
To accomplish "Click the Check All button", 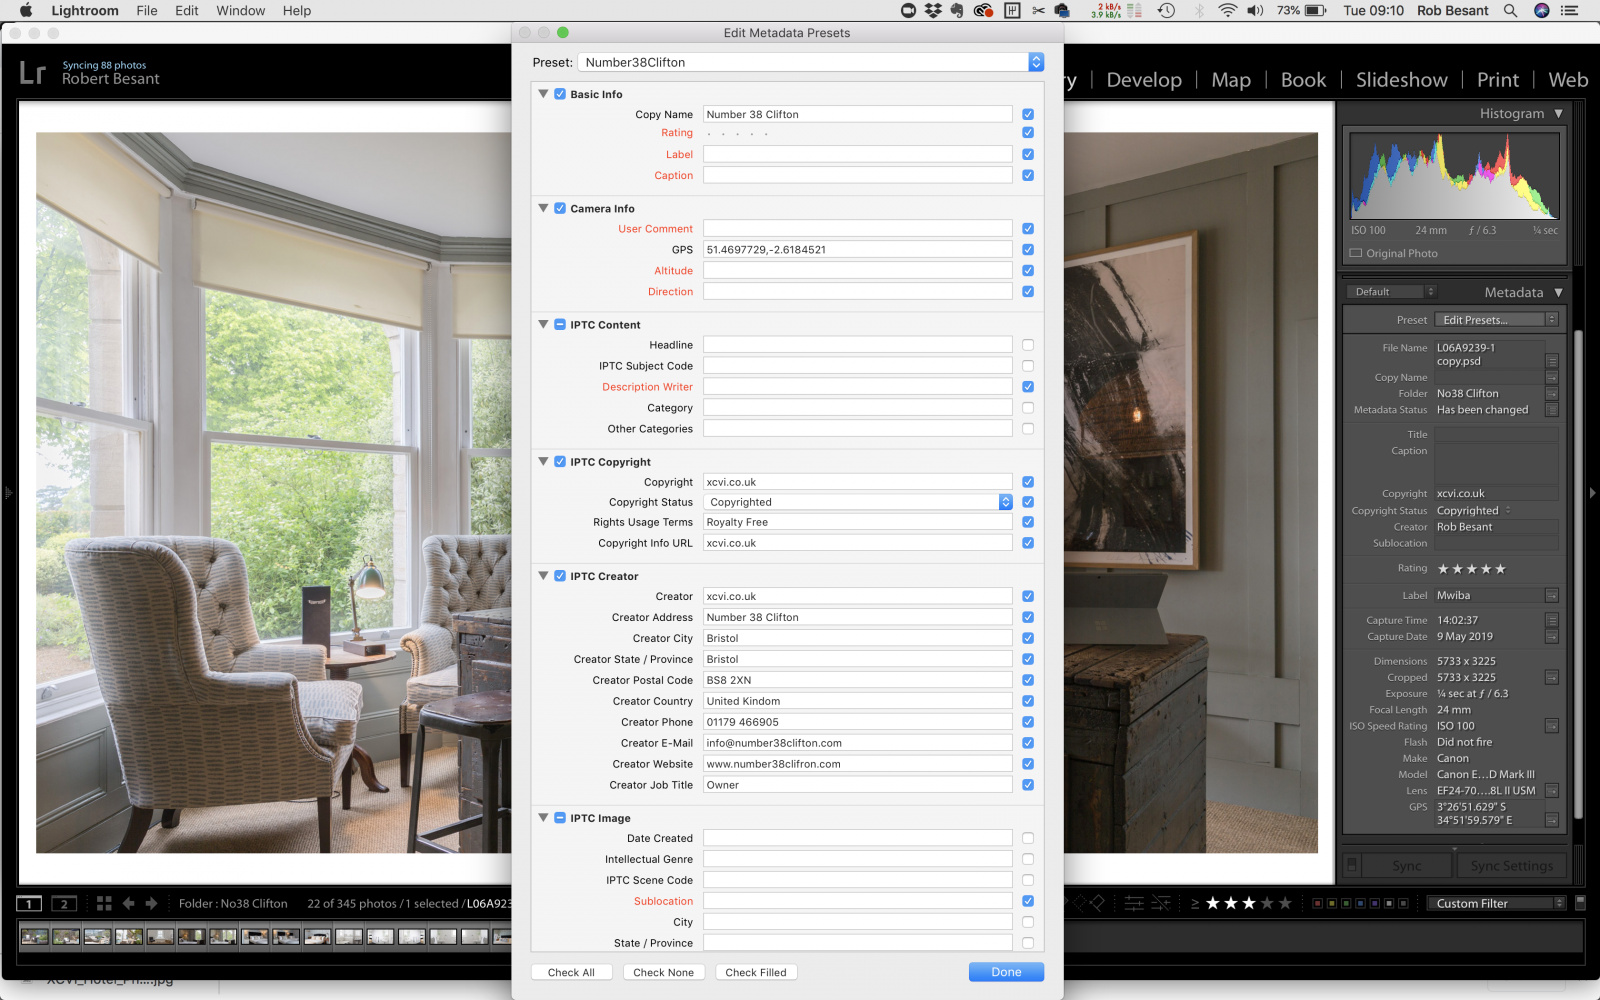I will (x=571, y=972).
